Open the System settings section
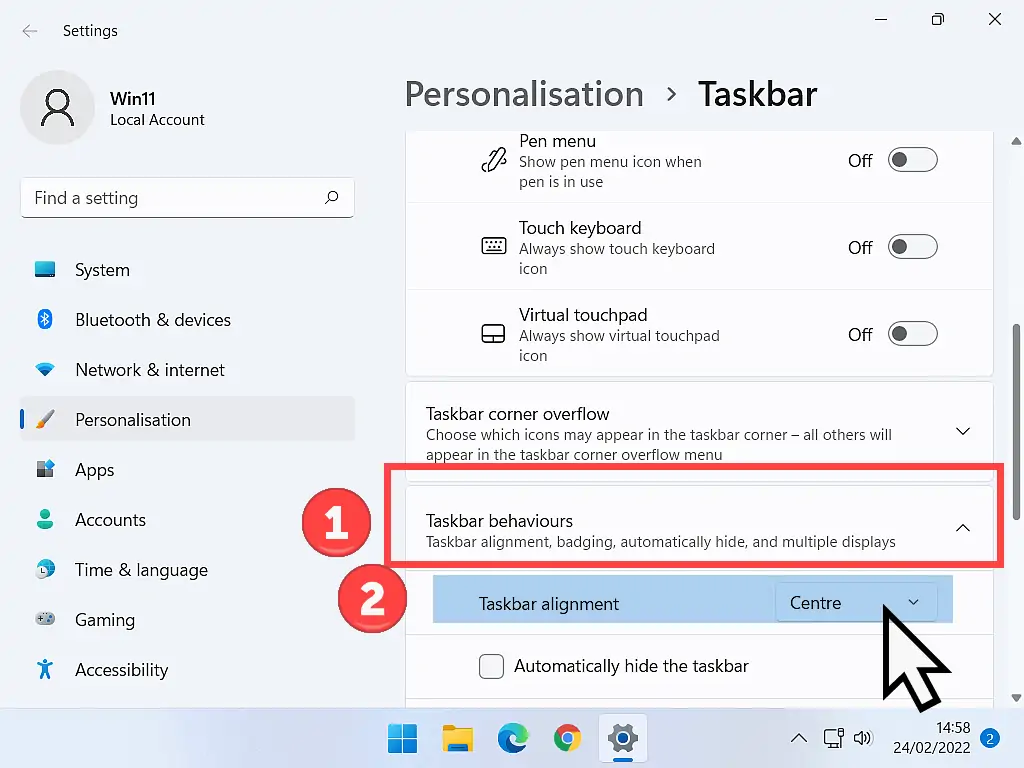The image size is (1024, 768). [x=102, y=270]
